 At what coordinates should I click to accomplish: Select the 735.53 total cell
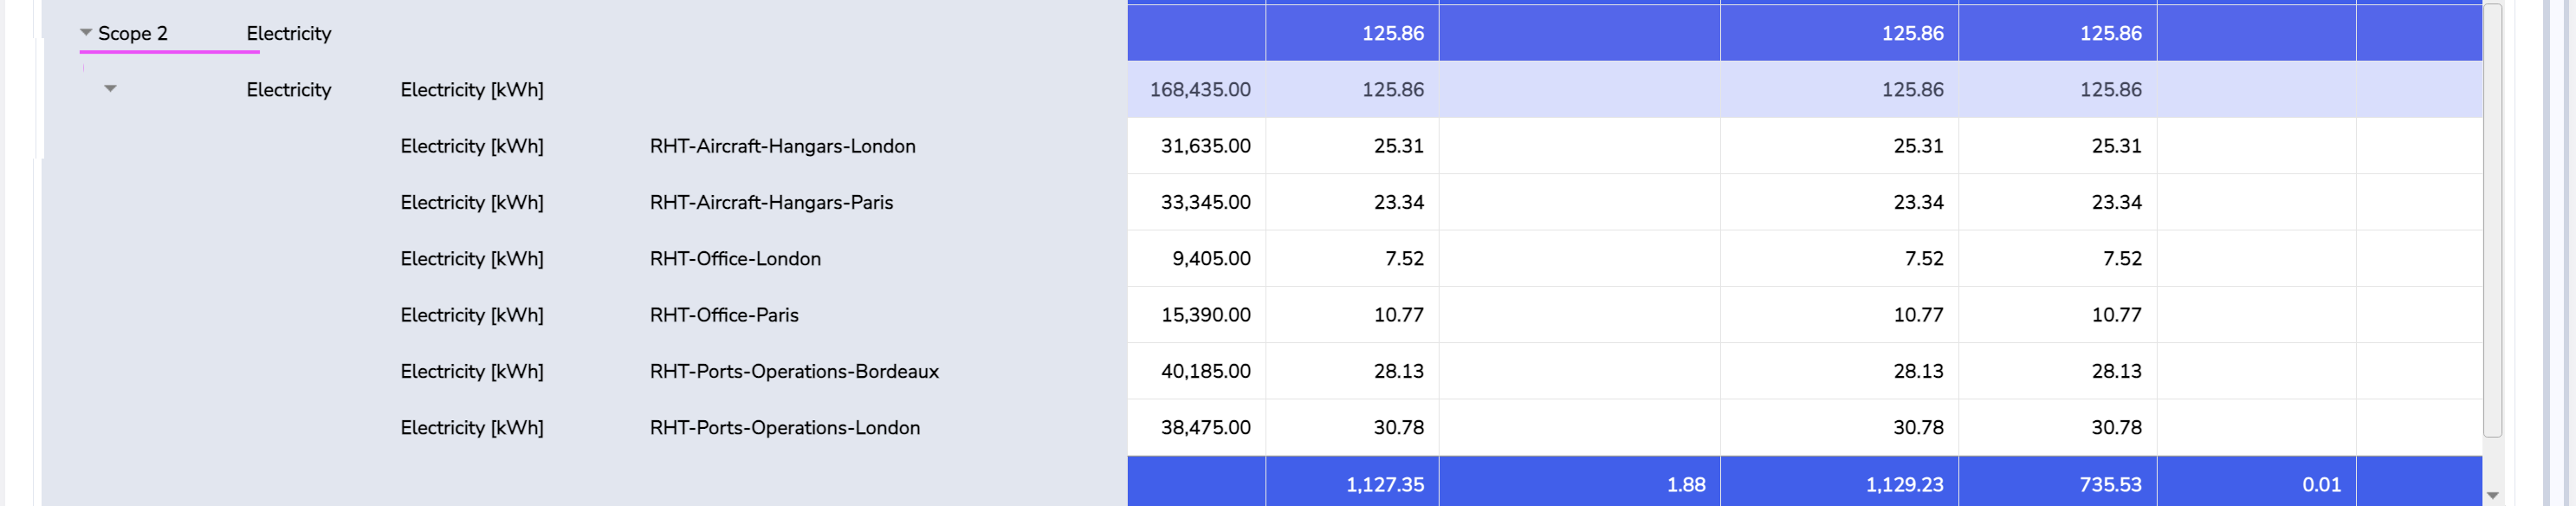(2110, 485)
